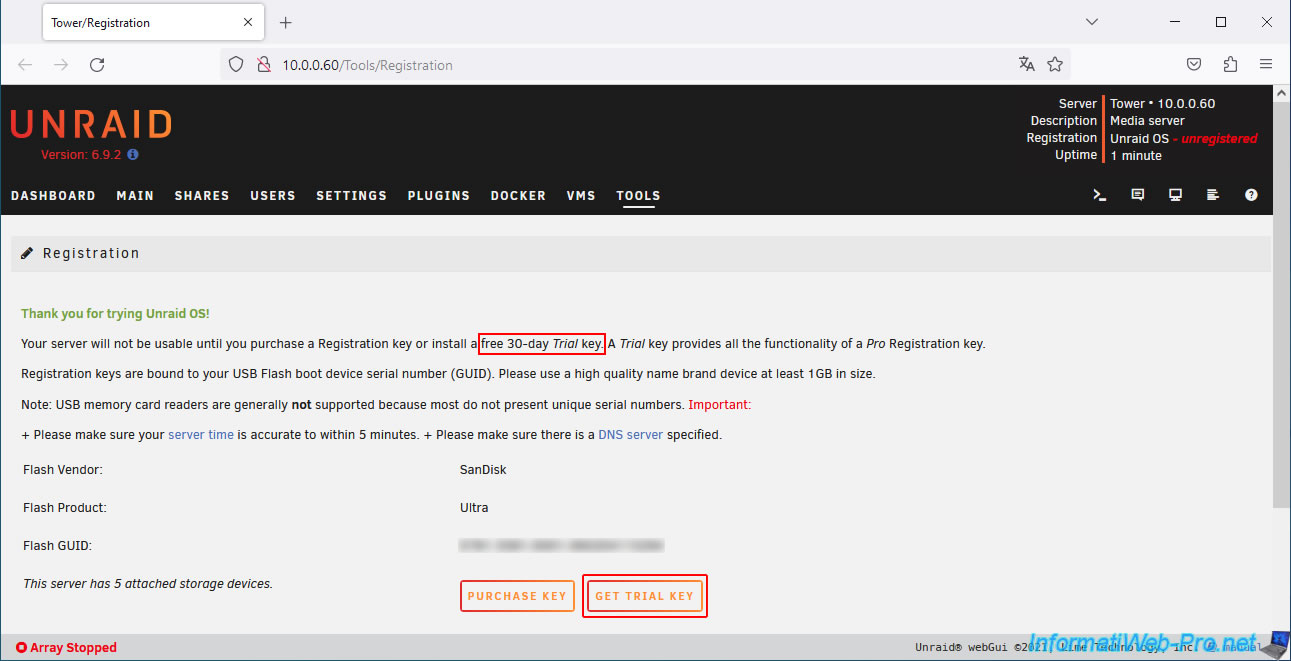Reload the page

97,64
